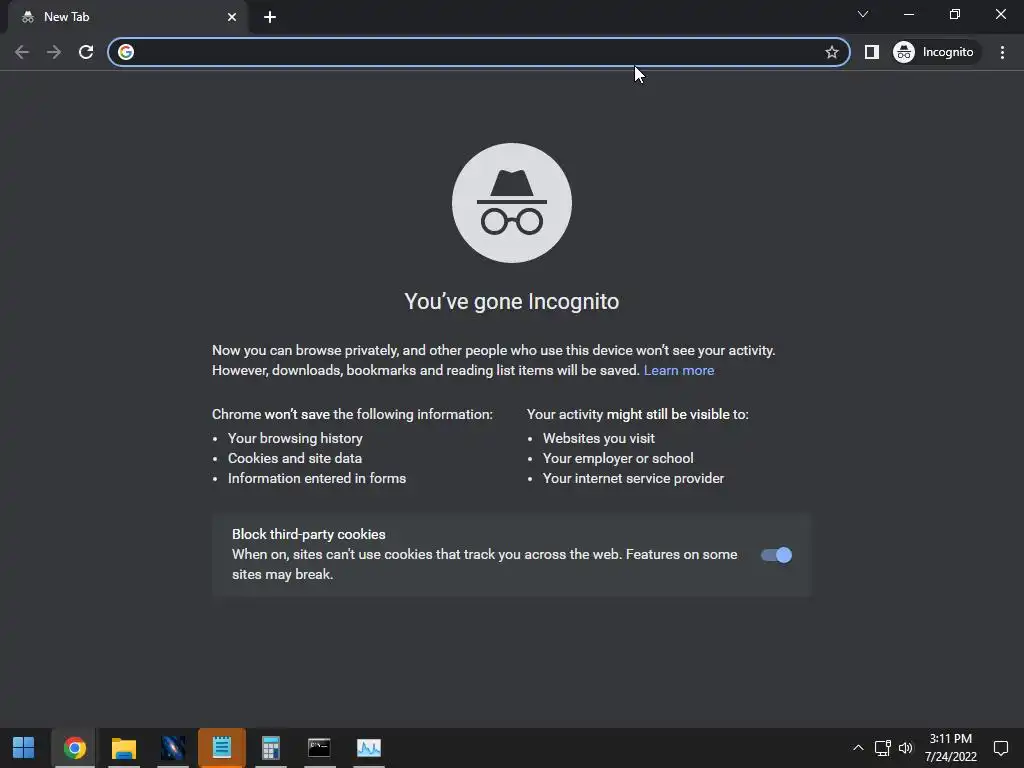Toggle Block third-party cookies switch
The height and width of the screenshot is (768, 1024).
click(x=776, y=555)
